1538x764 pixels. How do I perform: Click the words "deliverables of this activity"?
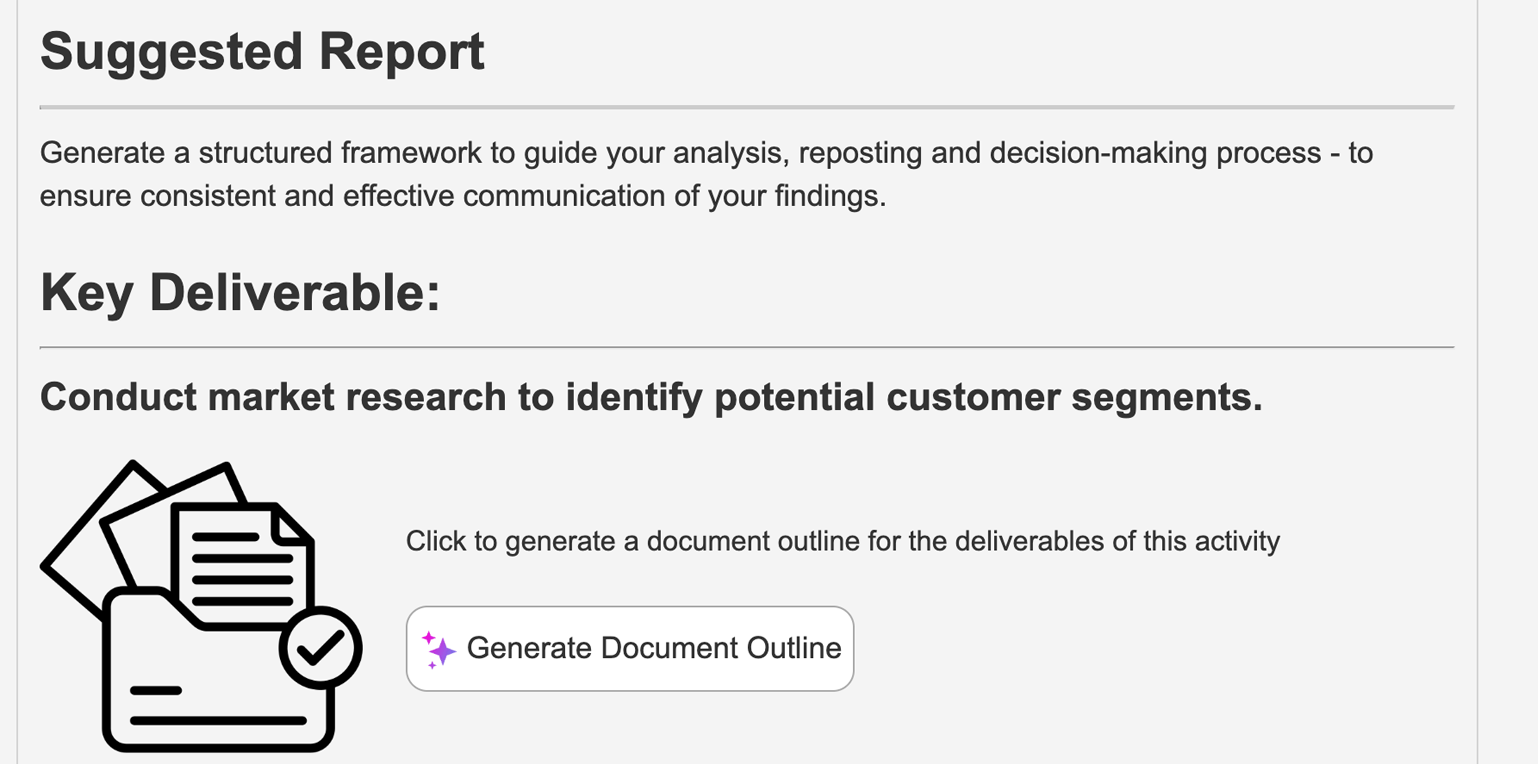[1117, 541]
